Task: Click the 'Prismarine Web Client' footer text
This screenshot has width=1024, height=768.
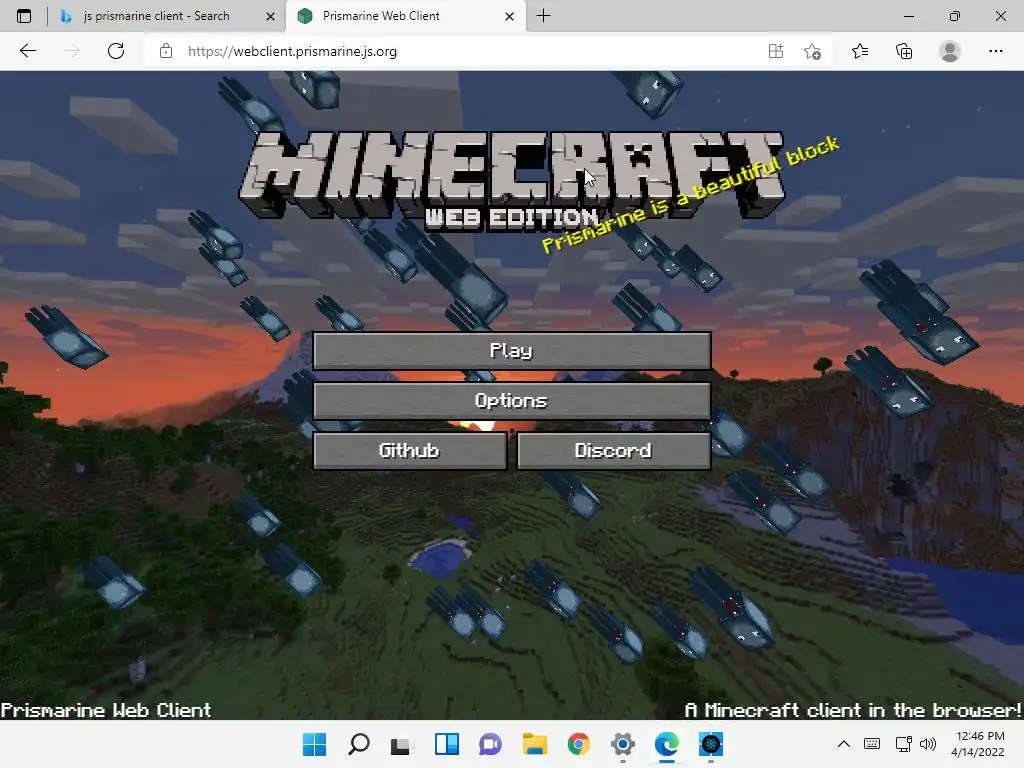Action: tap(106, 711)
